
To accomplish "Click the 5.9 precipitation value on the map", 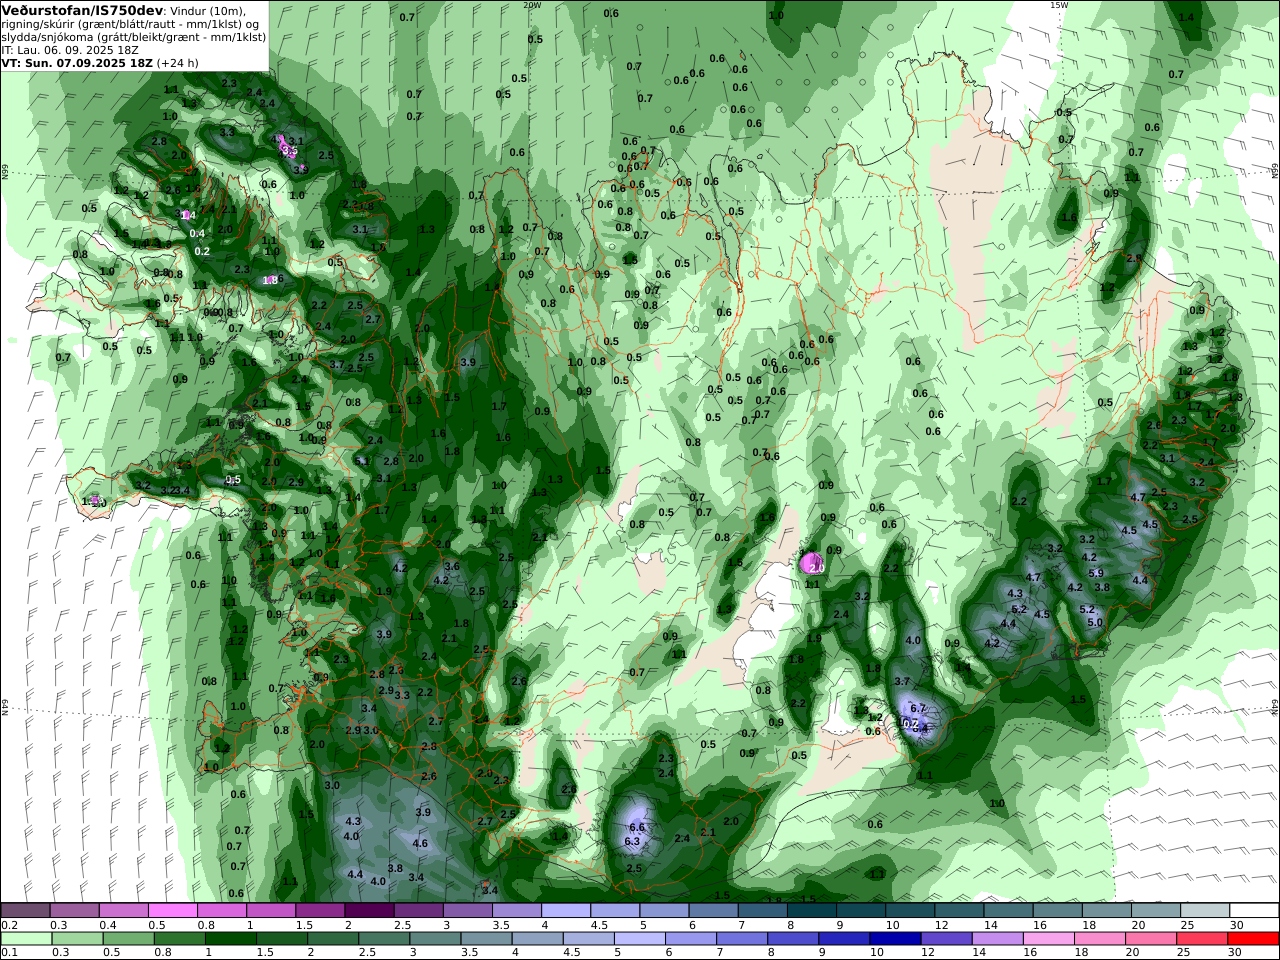I will 1096,573.
